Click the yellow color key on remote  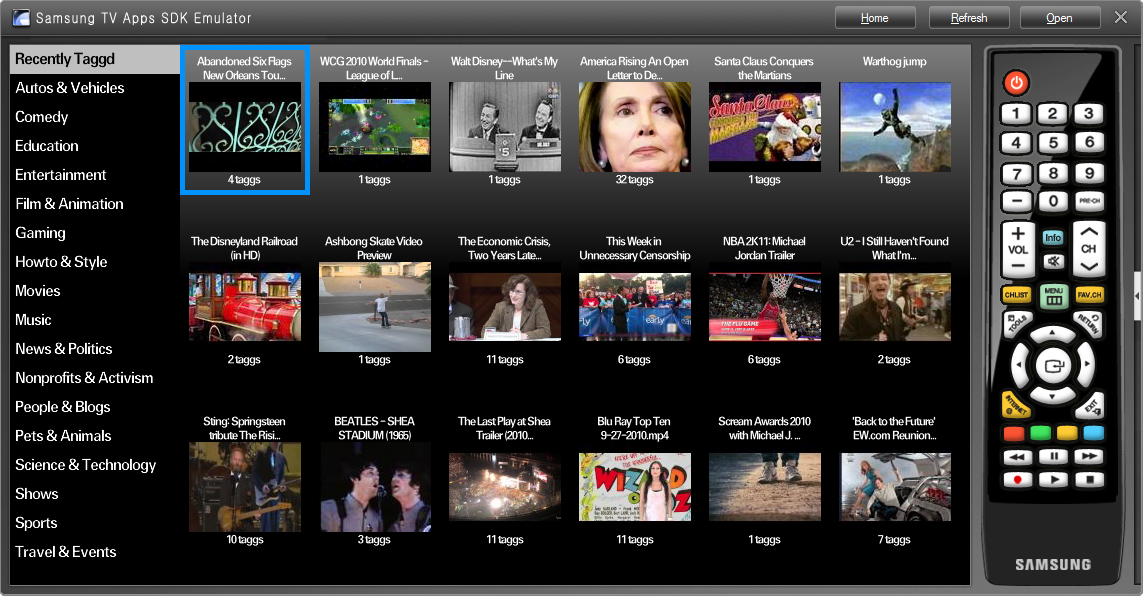point(1067,434)
